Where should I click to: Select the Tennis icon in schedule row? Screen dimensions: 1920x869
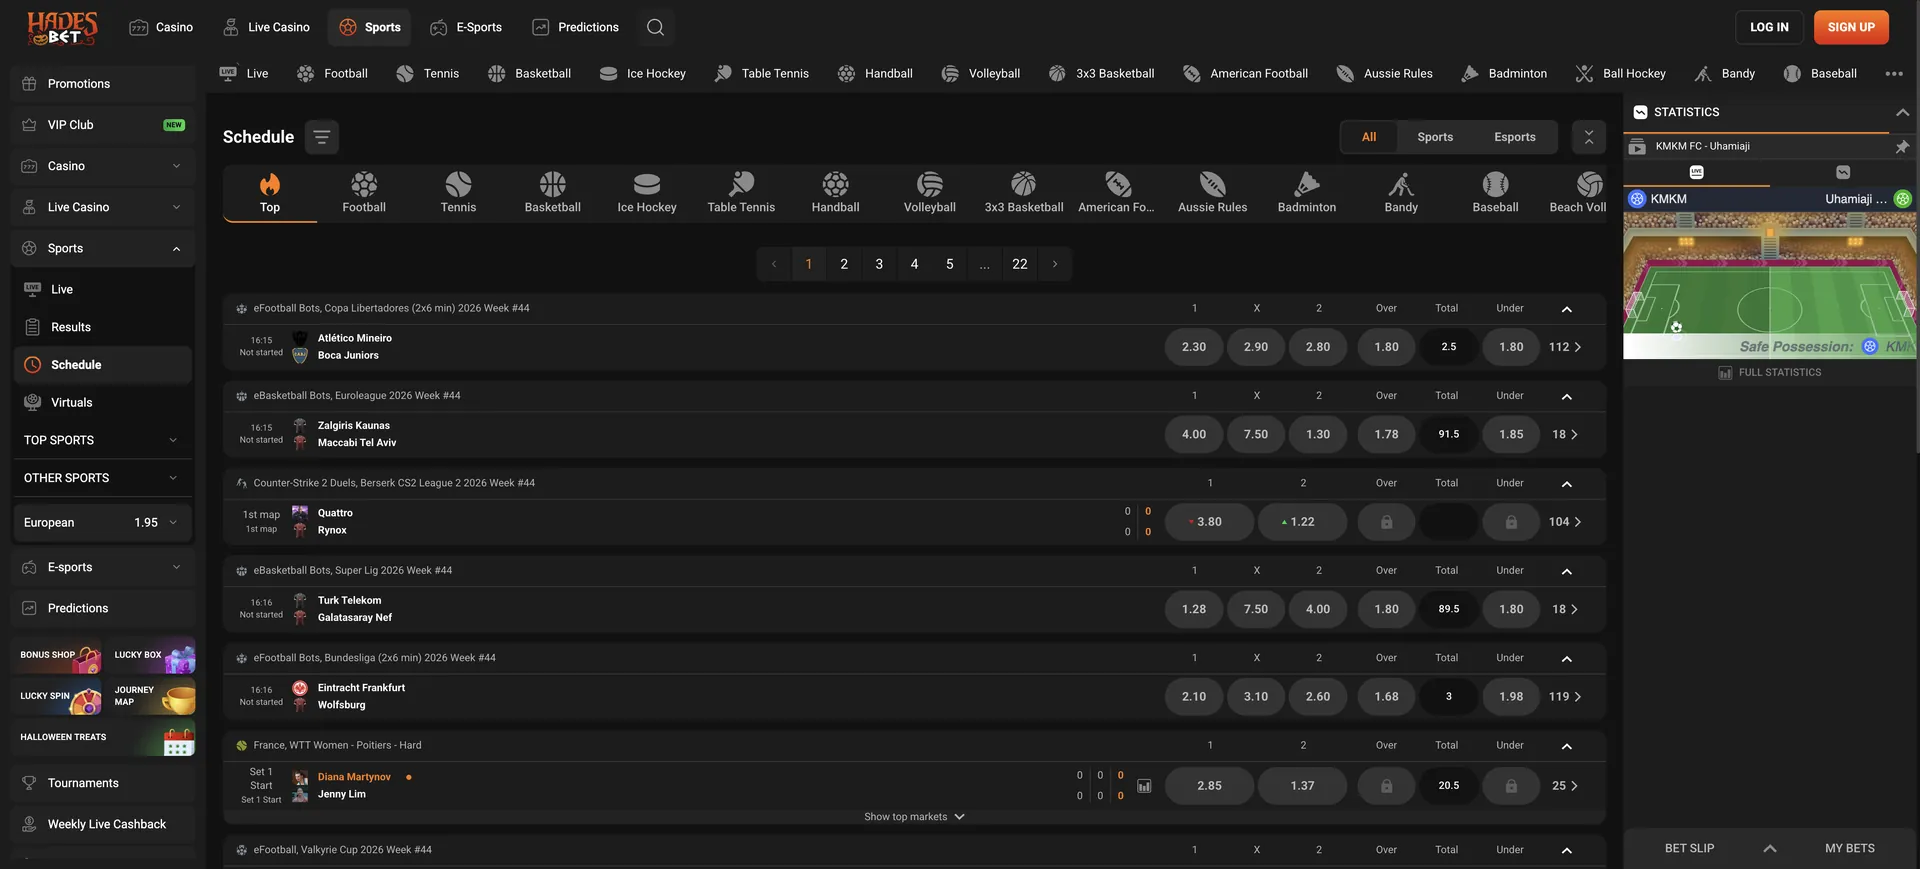point(458,184)
